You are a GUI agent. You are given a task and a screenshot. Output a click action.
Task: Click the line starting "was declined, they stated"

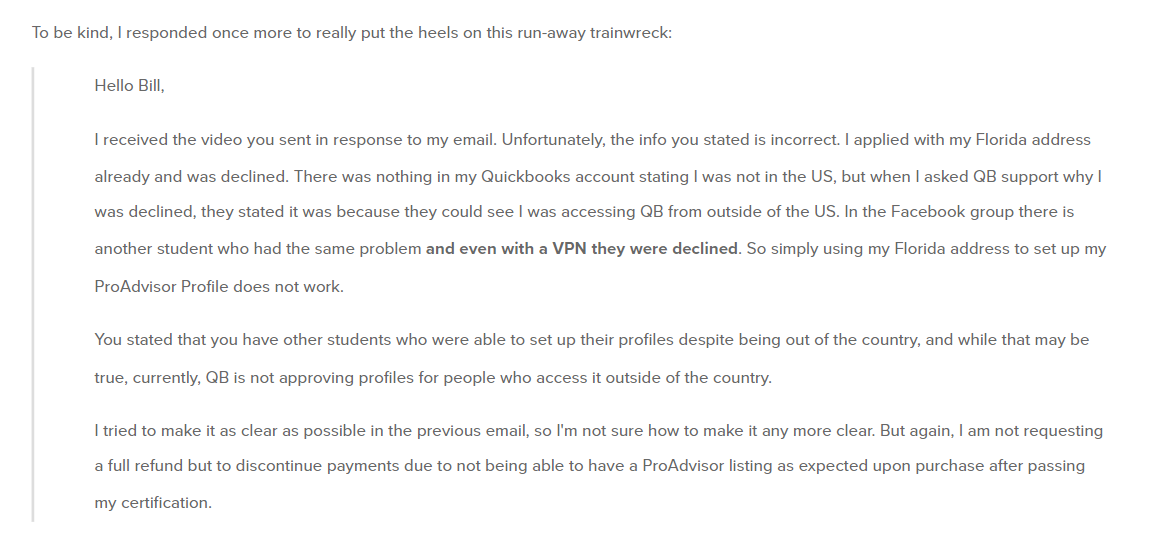click(584, 212)
